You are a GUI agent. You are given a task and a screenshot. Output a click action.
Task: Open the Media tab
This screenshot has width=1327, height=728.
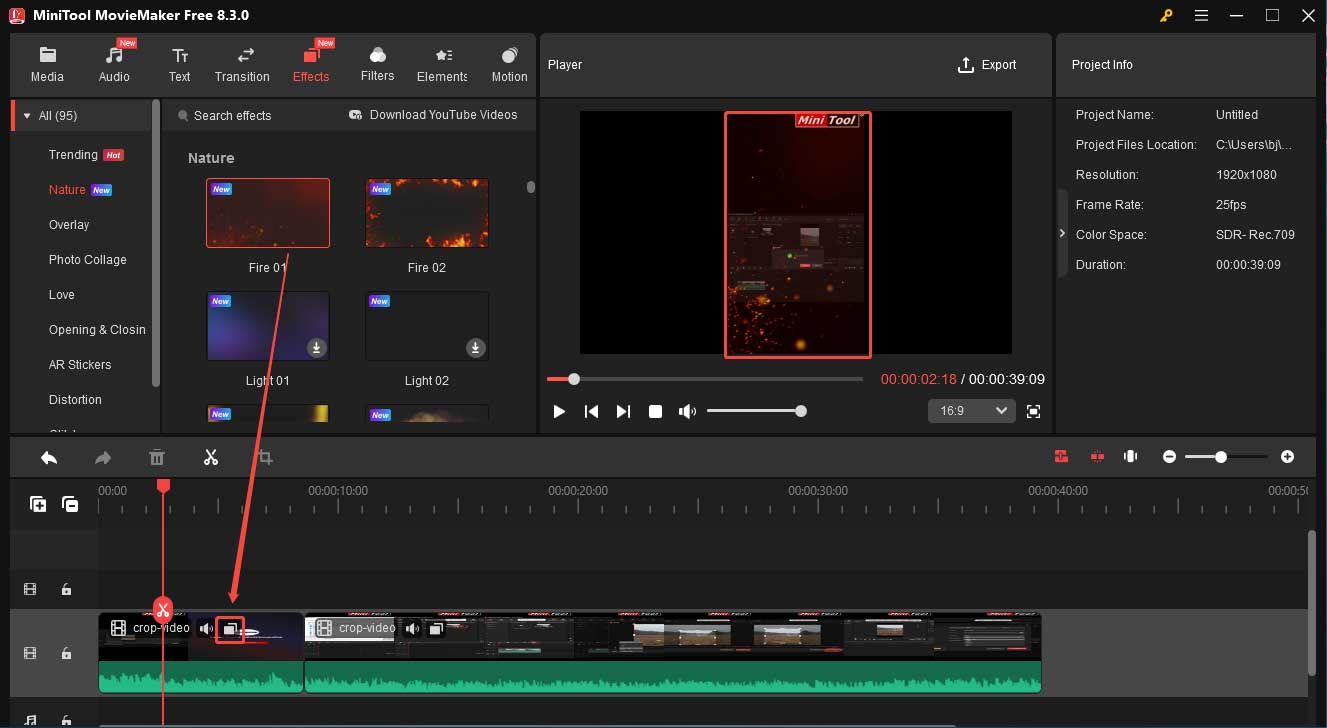[x=47, y=64]
